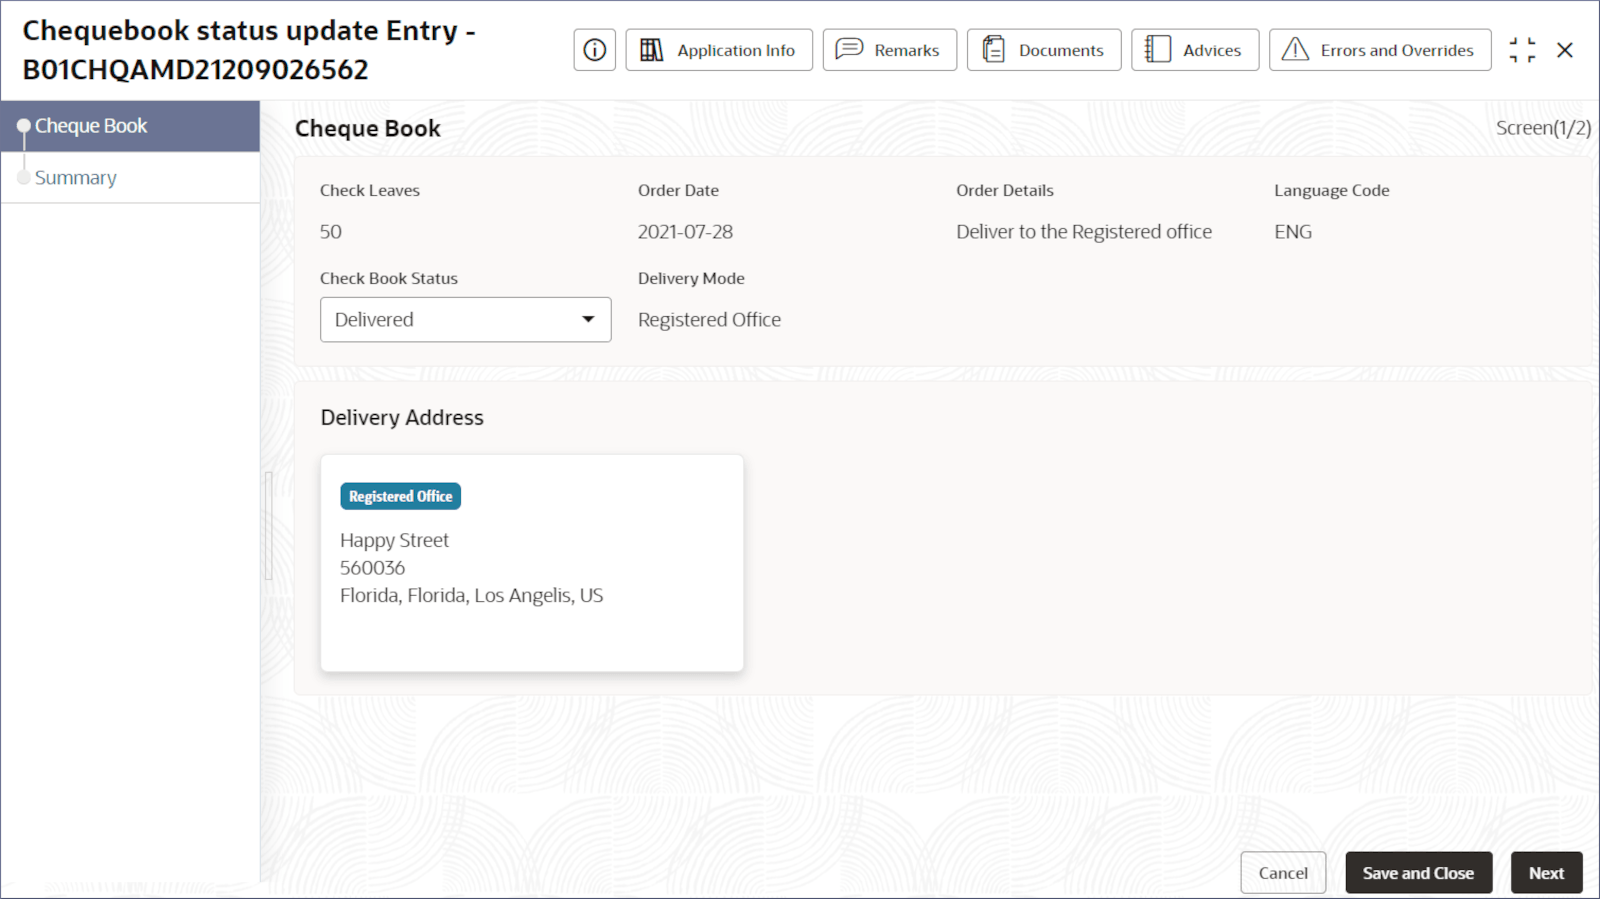Click the collapse/restore screen icon
1600x899 pixels.
coord(1522,50)
